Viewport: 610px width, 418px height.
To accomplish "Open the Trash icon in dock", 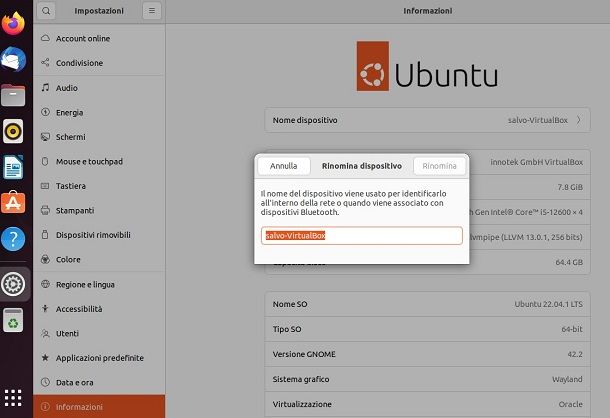I will 13,320.
